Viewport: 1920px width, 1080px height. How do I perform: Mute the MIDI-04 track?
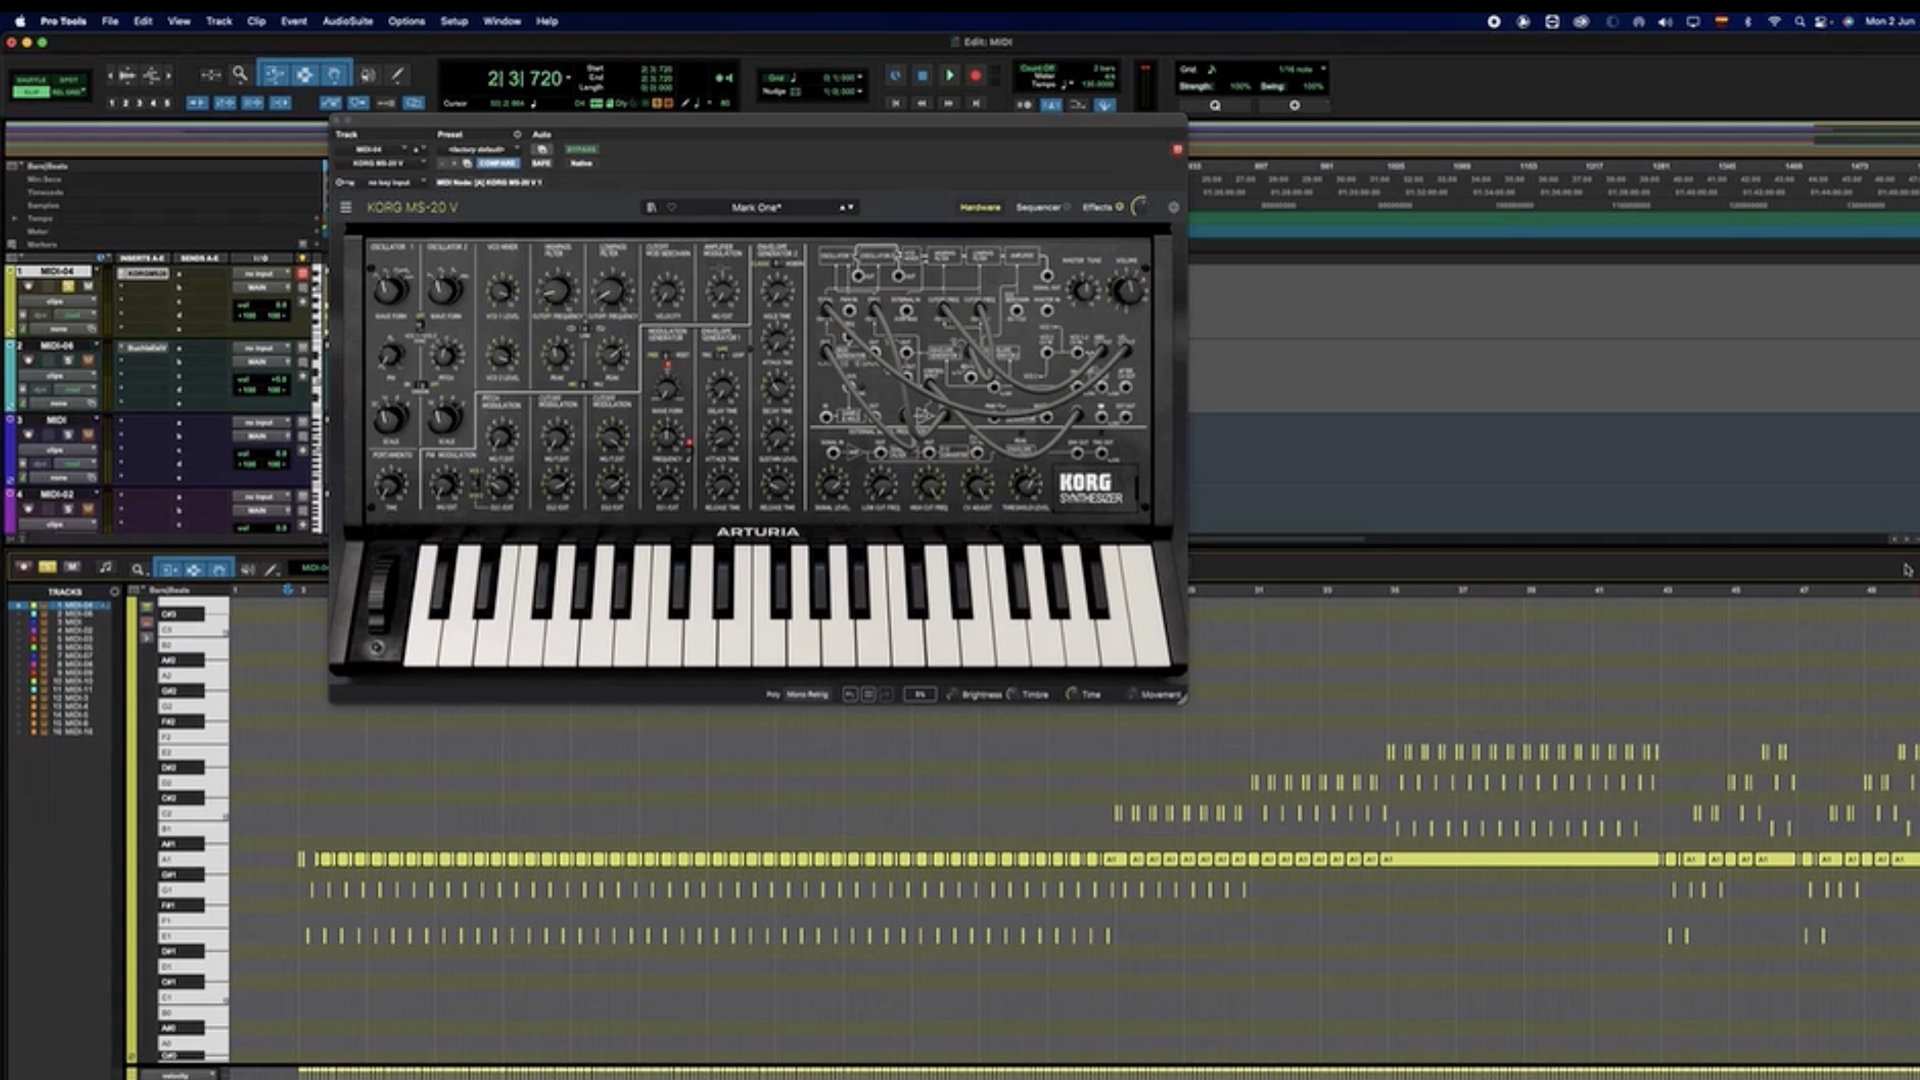(x=87, y=286)
